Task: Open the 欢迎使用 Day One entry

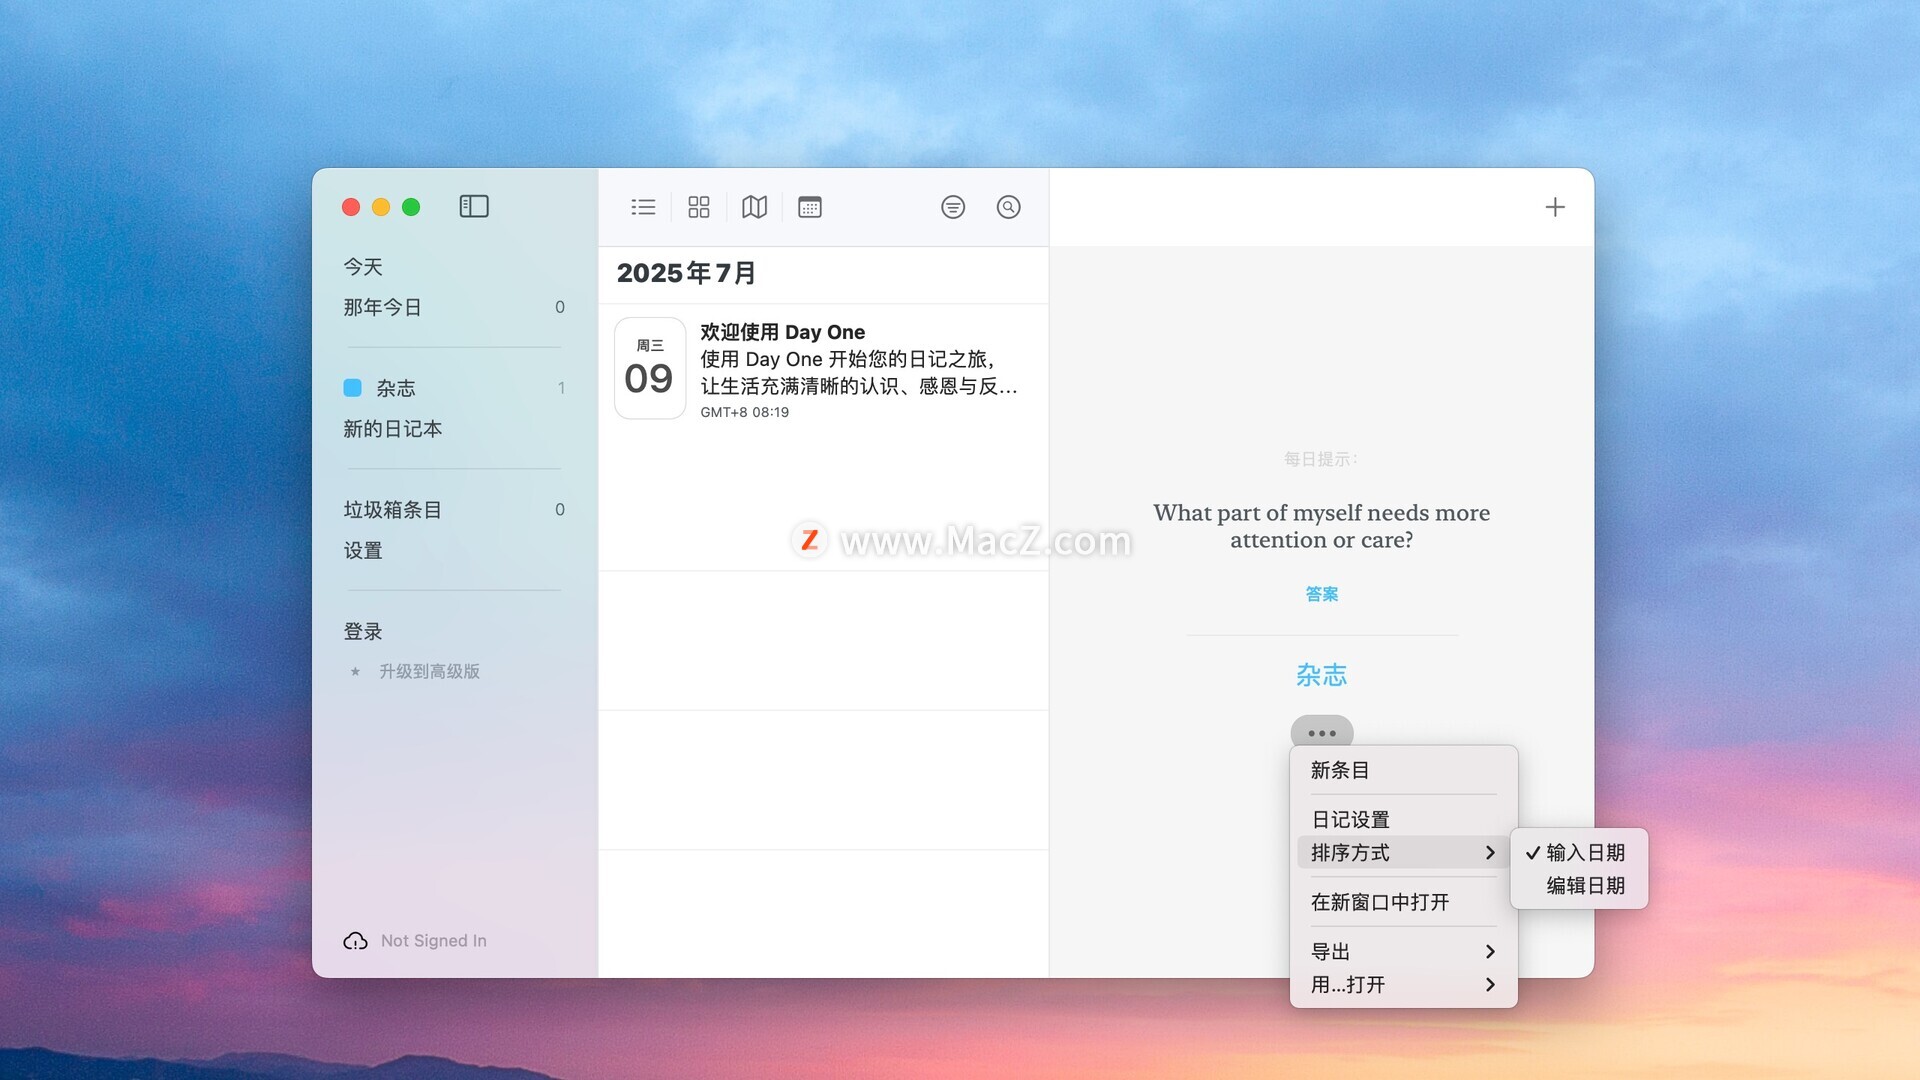Action: pos(824,368)
